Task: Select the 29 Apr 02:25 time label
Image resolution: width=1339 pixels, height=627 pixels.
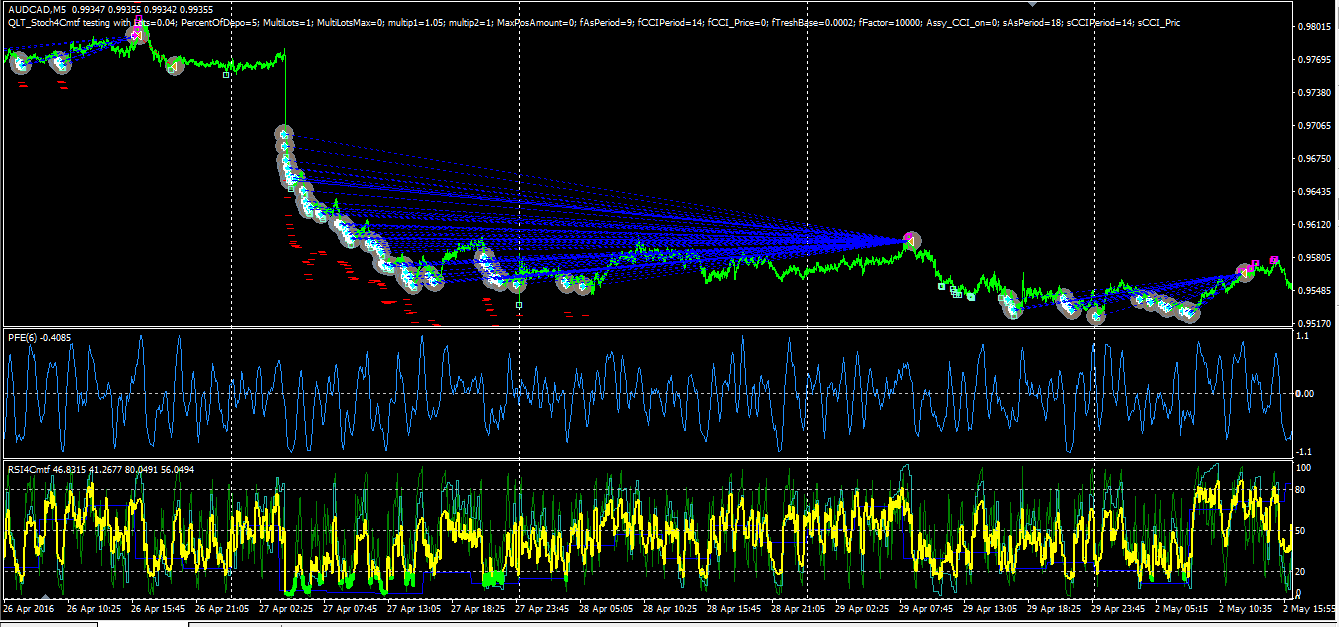Action: point(861,608)
